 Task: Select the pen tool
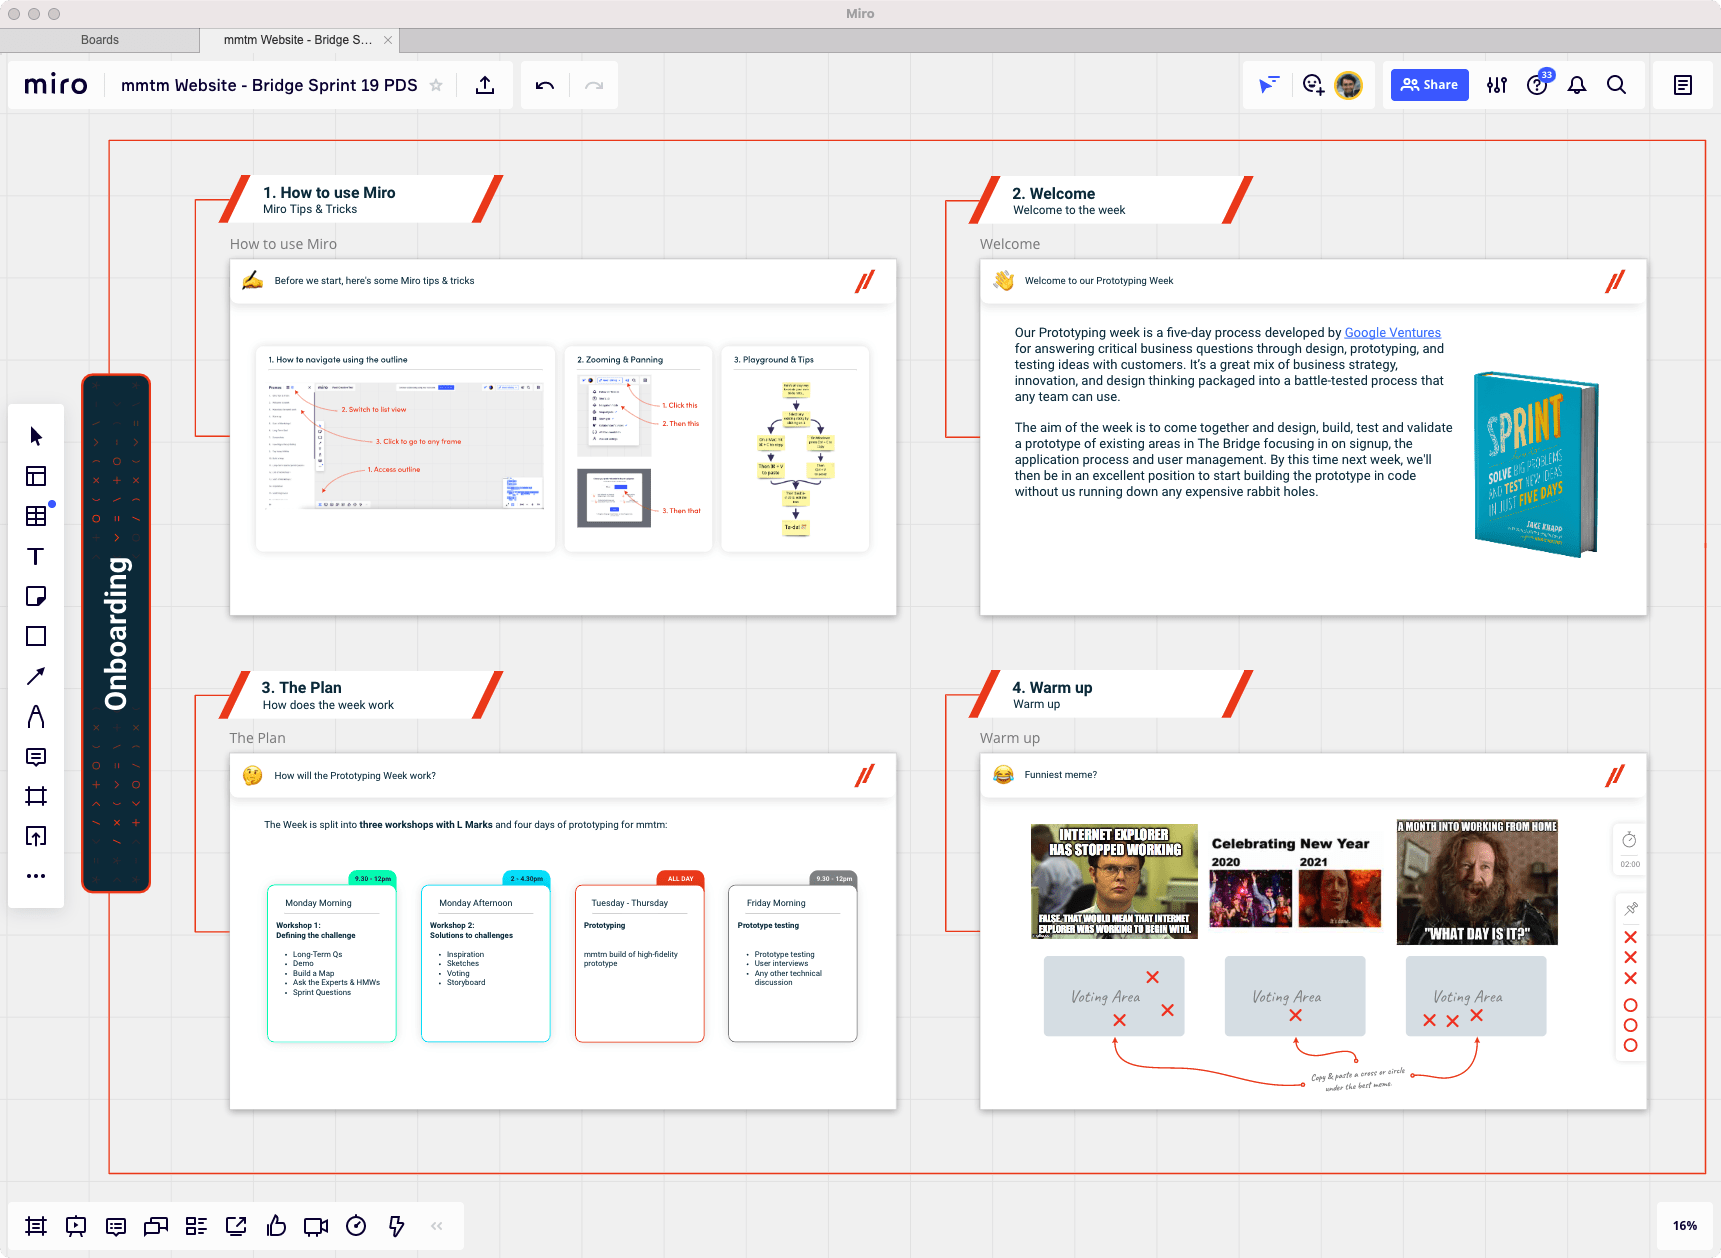[36, 716]
